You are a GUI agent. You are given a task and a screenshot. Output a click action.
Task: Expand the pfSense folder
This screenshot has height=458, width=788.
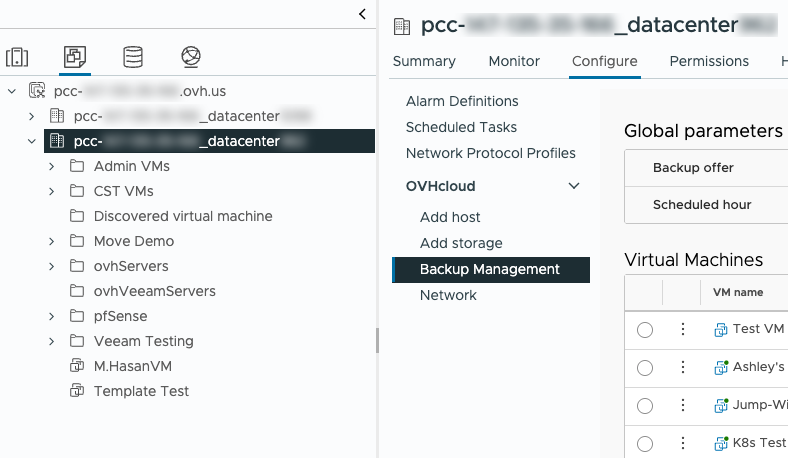point(51,316)
